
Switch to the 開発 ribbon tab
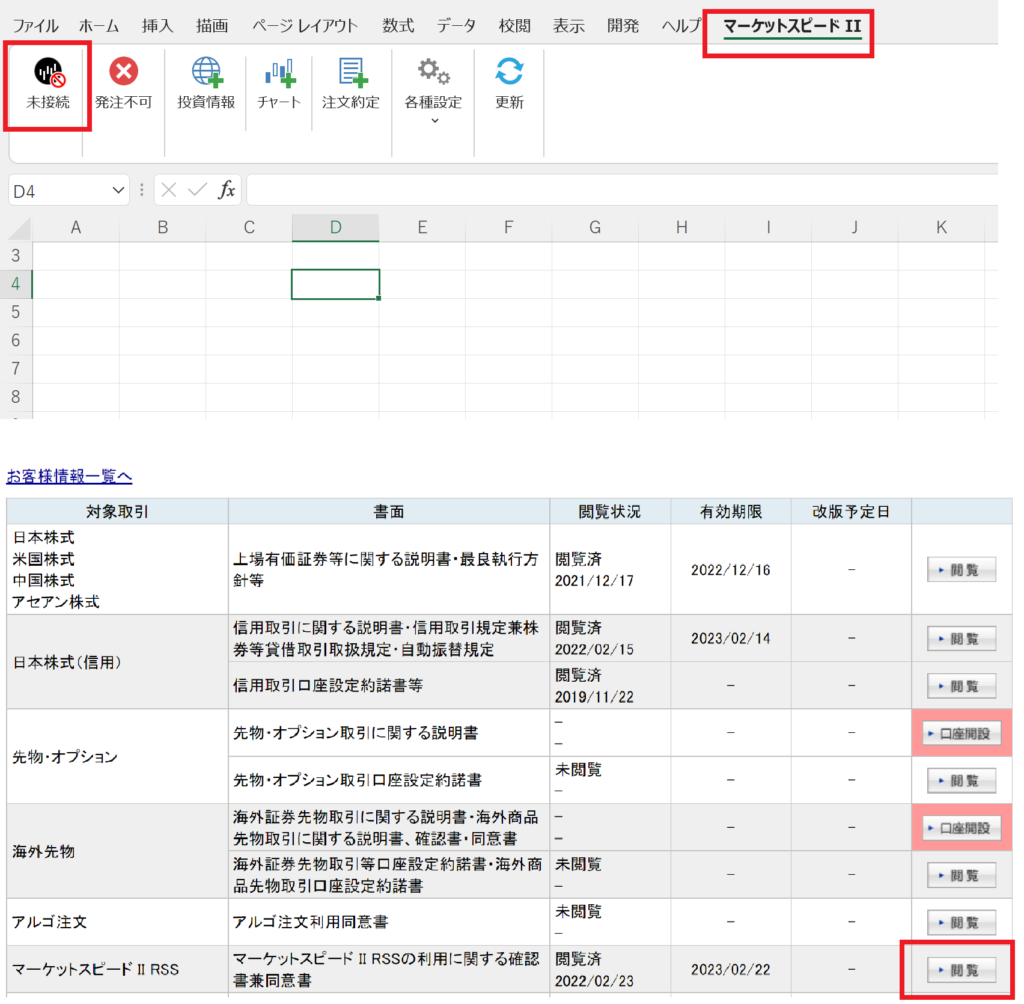[x=623, y=26]
